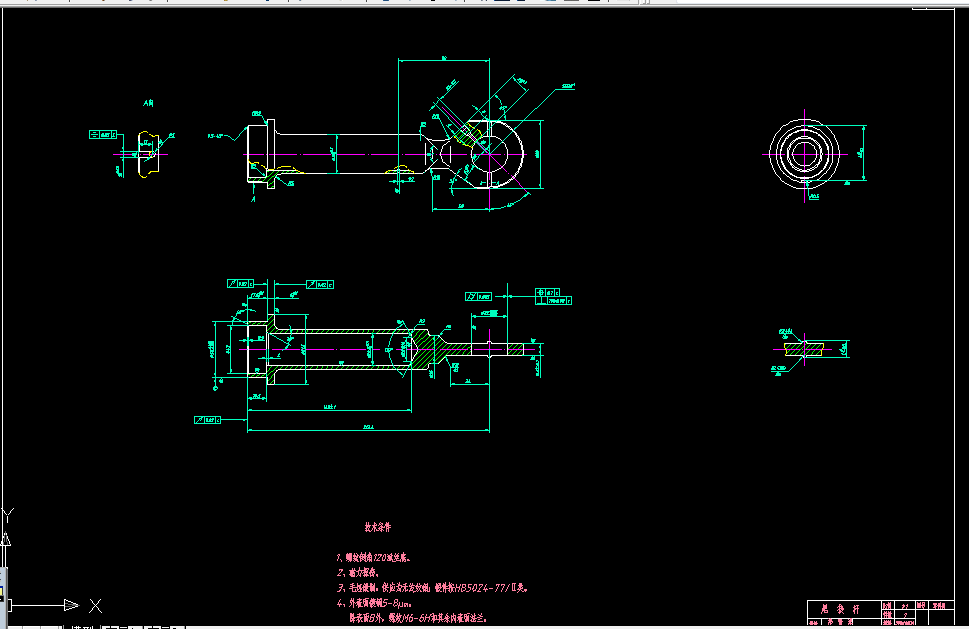Viewport: 969px width, 629px height.
Task: Select the last note line mentioning M6-6H
Action: click(x=418, y=618)
